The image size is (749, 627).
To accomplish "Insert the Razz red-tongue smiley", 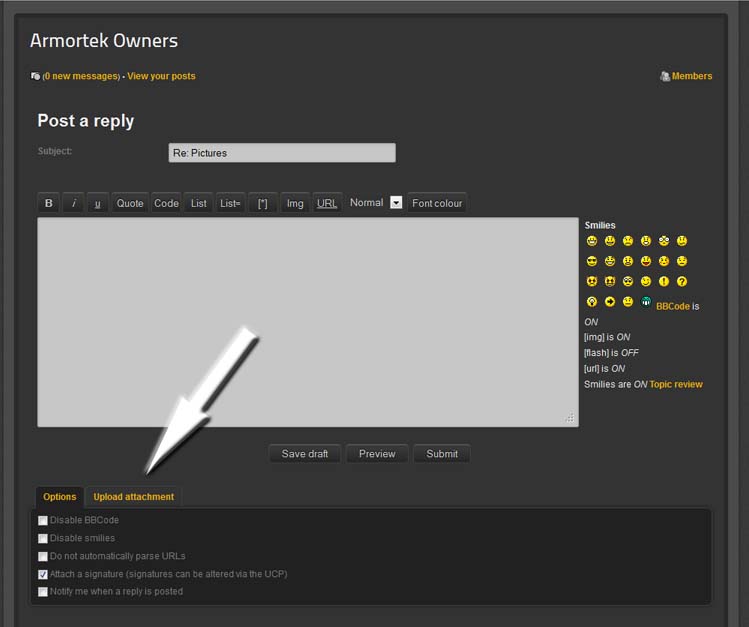I will tap(646, 261).
